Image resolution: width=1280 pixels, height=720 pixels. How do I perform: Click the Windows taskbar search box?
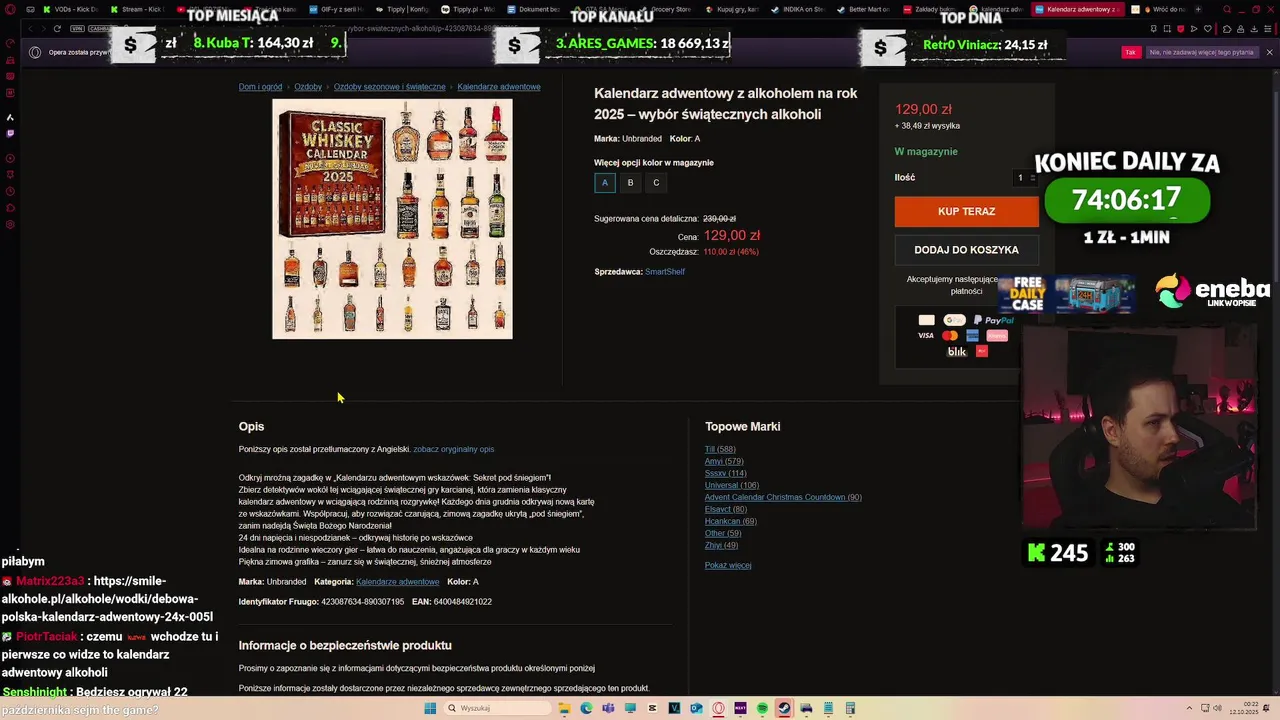(497, 708)
